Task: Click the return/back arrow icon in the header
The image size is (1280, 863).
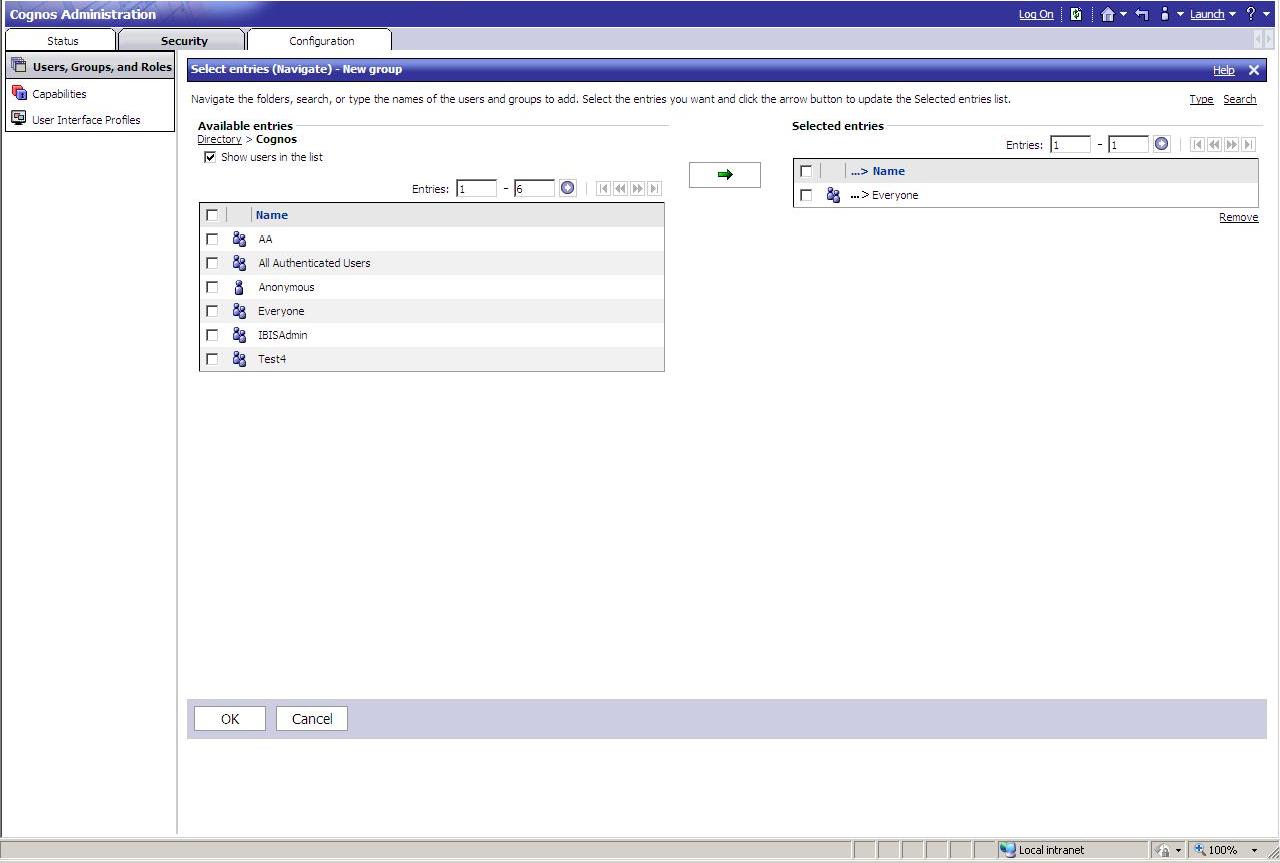Action: point(1141,13)
